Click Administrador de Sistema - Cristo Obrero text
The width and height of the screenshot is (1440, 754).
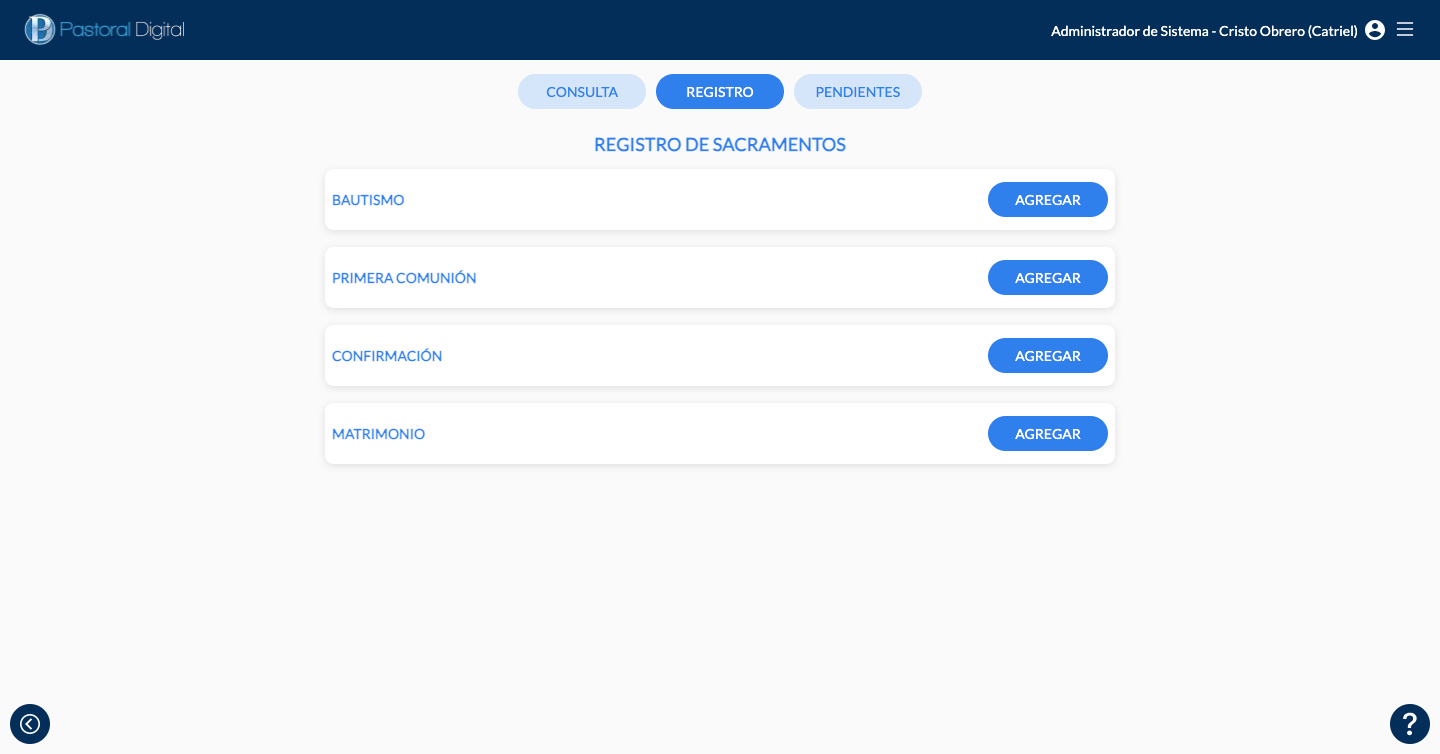coord(1204,31)
